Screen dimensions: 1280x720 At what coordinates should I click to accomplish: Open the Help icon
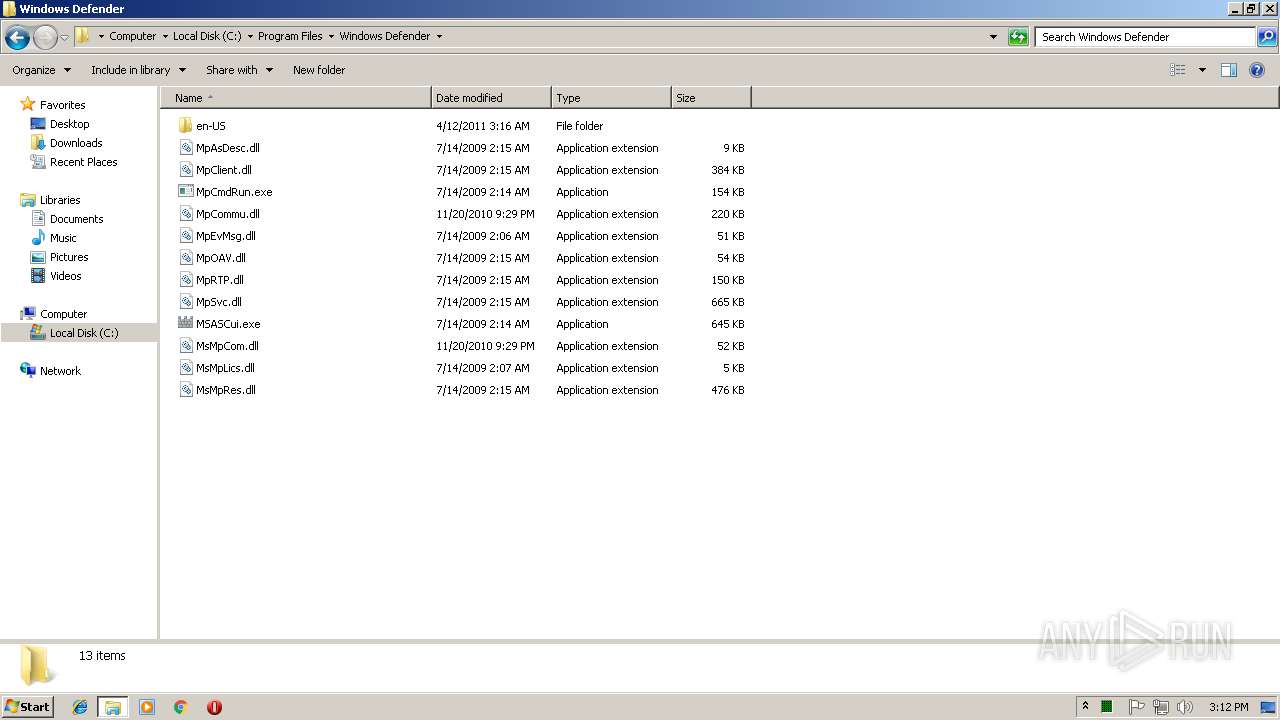[1257, 70]
